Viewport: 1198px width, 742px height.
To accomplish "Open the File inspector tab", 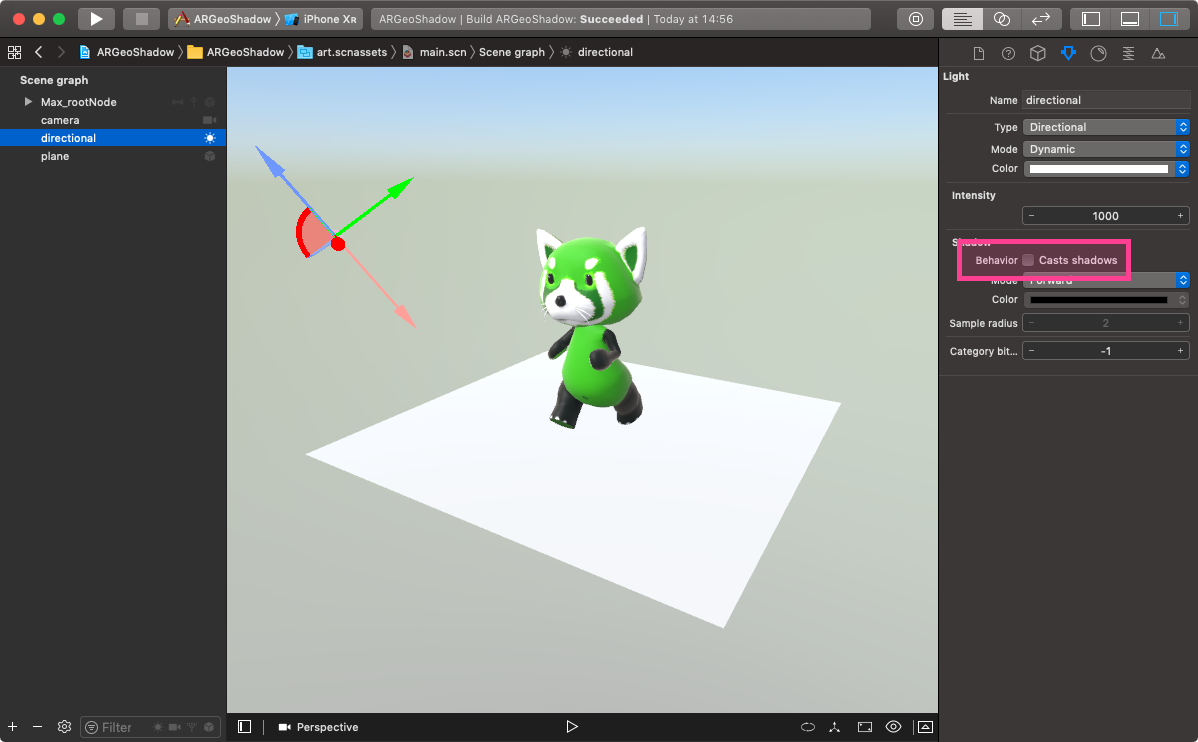I will (x=979, y=53).
